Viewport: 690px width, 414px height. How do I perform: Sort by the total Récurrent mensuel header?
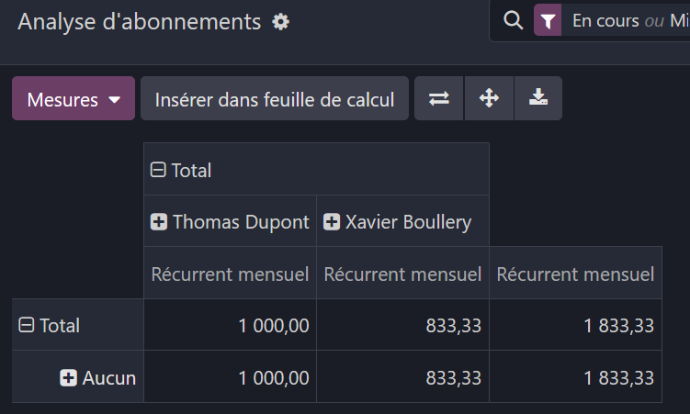tap(576, 273)
